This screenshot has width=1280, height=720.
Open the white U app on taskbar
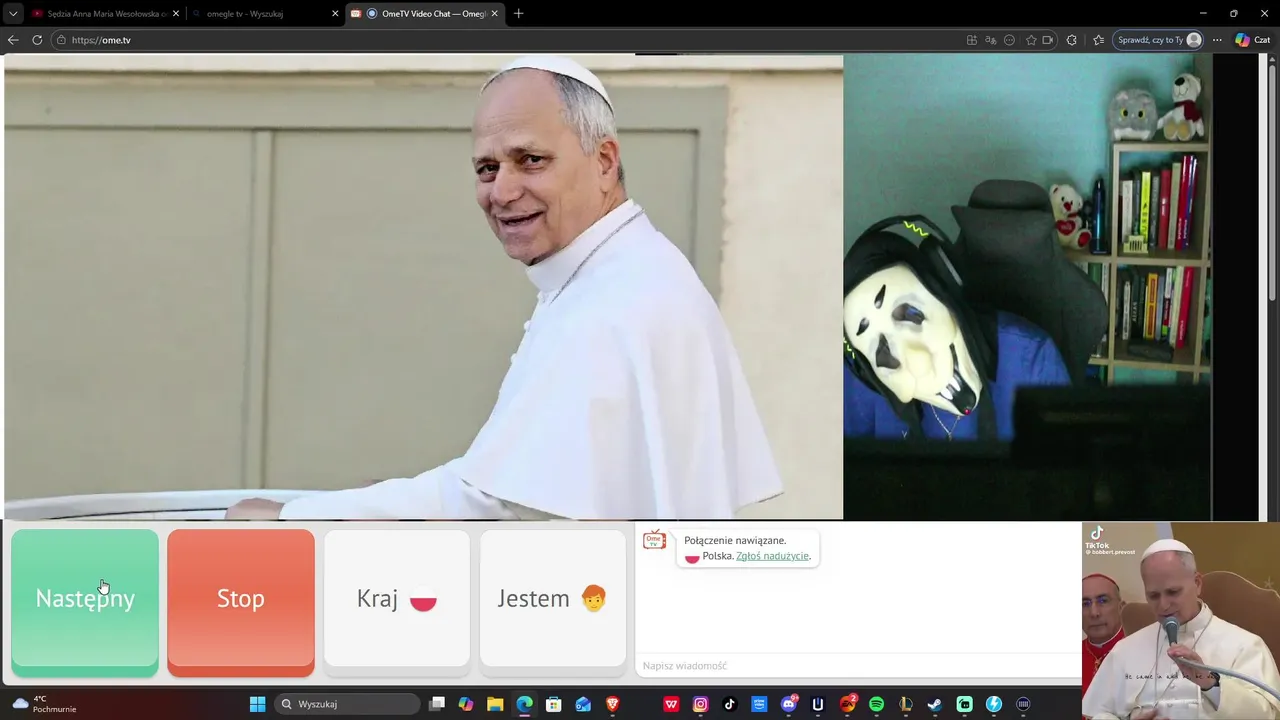tap(817, 704)
